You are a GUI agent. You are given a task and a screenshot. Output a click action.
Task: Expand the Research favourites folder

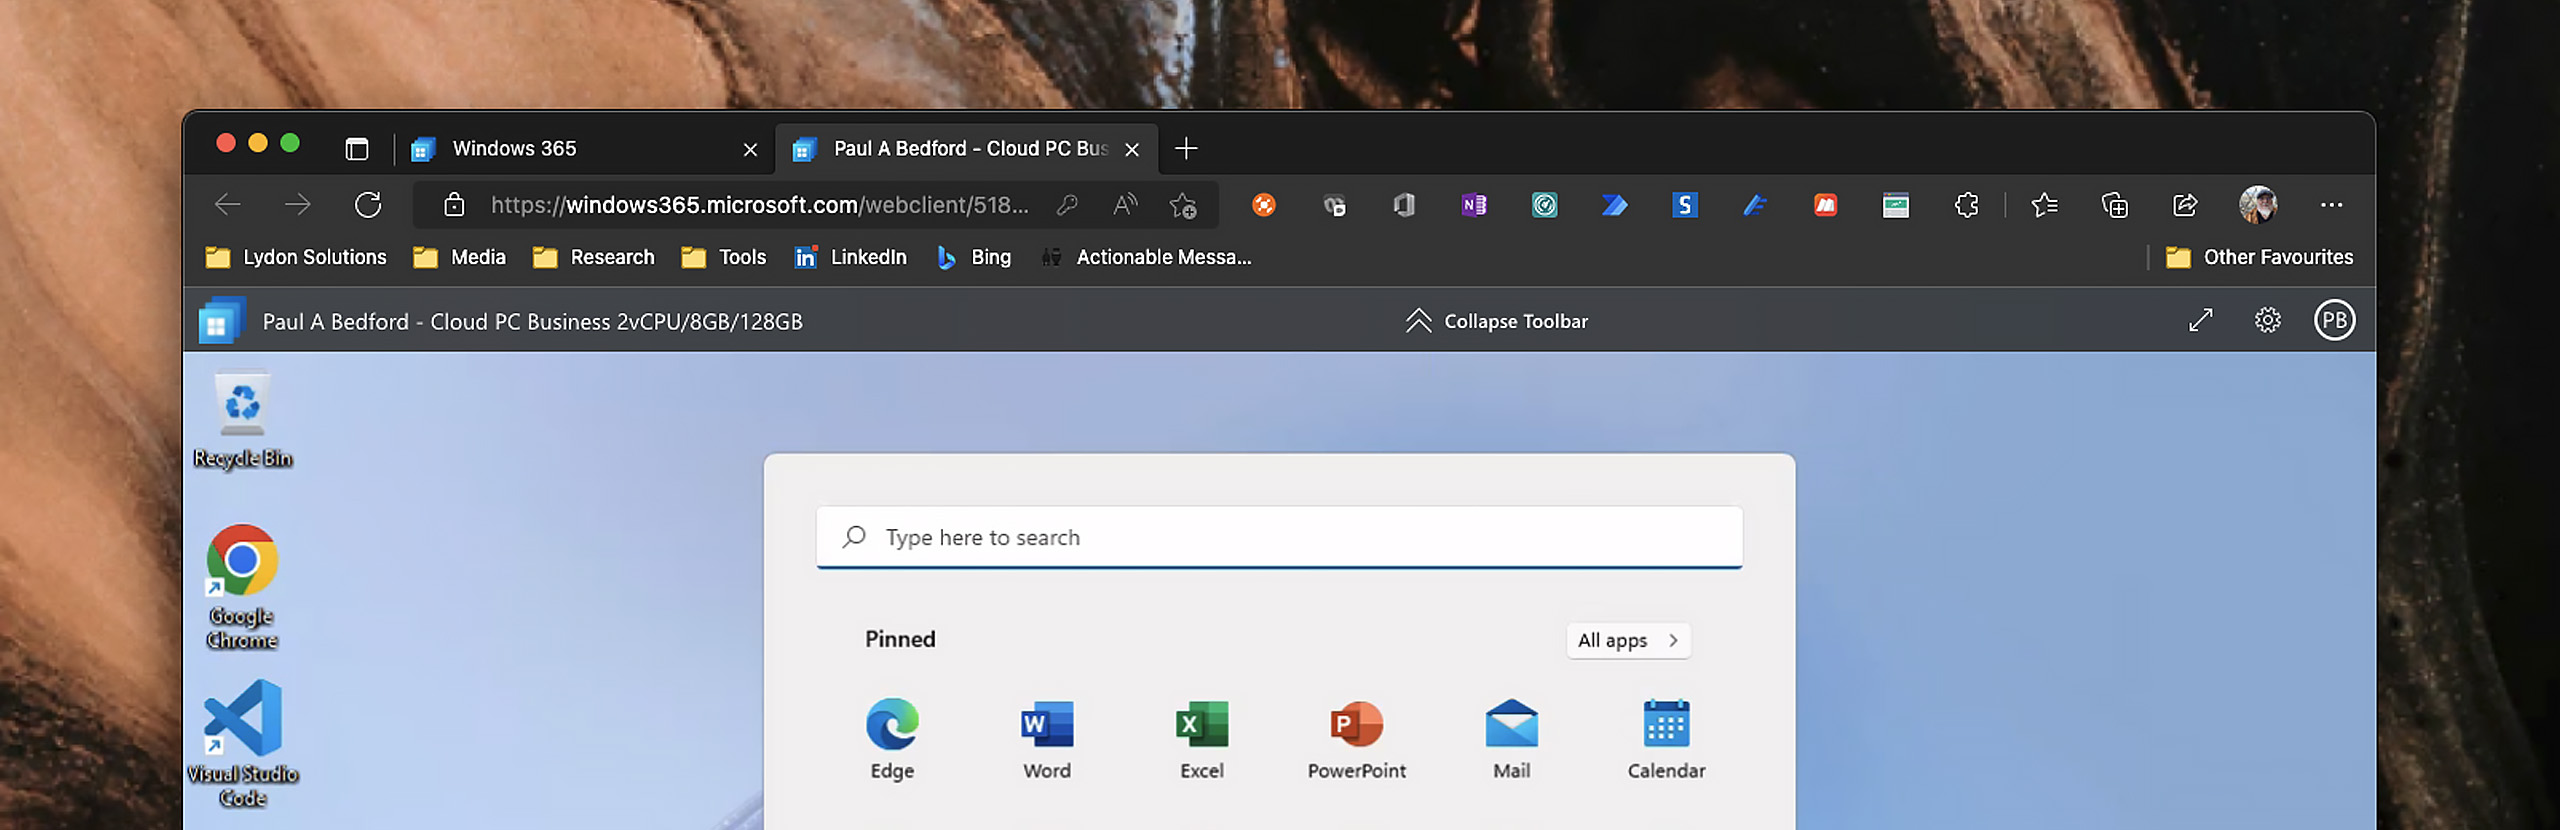594,257
